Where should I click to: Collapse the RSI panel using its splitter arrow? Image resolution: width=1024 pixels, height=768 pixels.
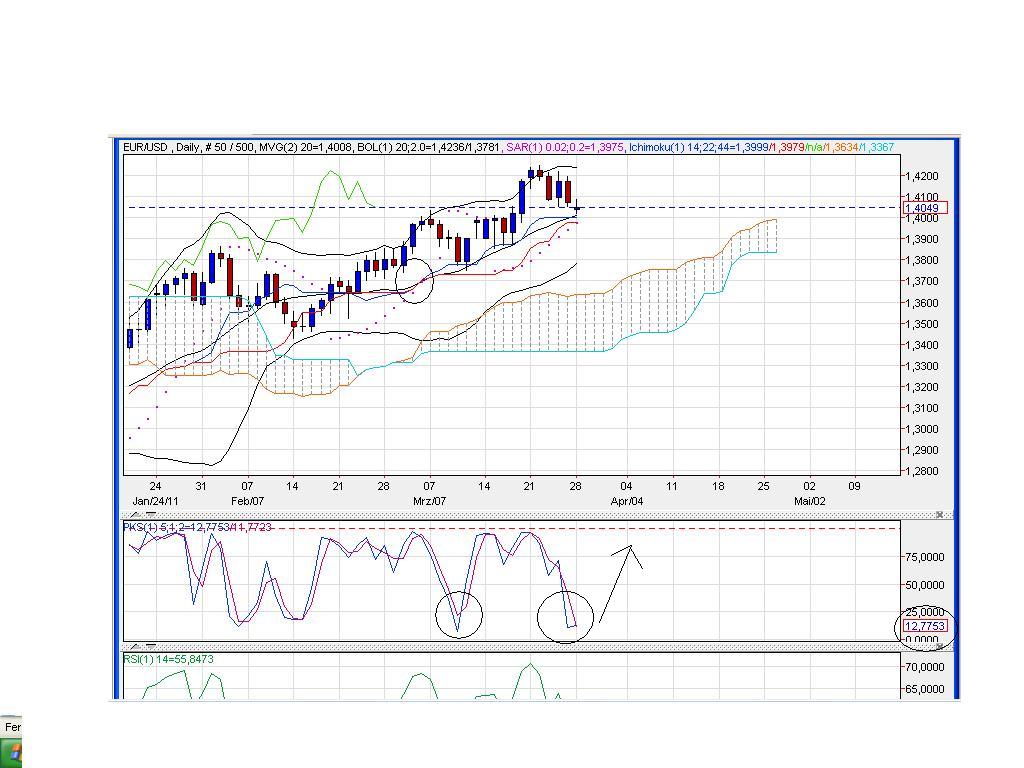[x=134, y=645]
